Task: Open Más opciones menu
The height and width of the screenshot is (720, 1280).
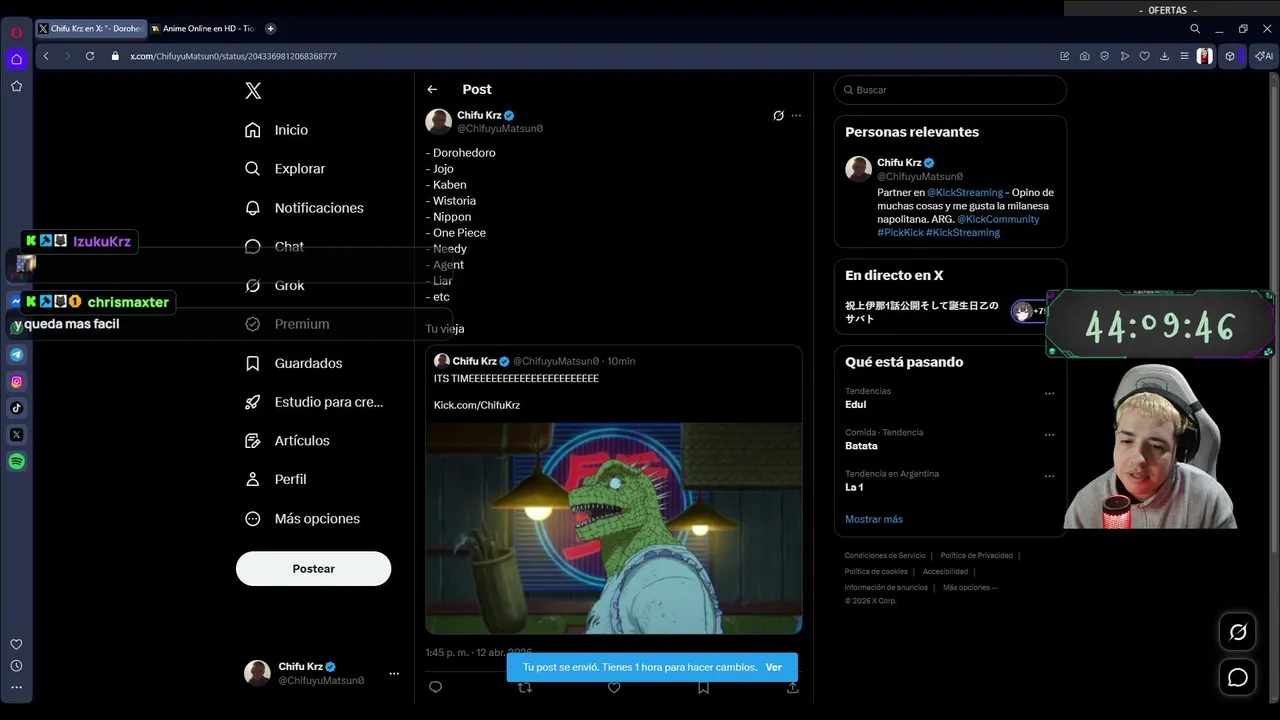Action: 303,519
